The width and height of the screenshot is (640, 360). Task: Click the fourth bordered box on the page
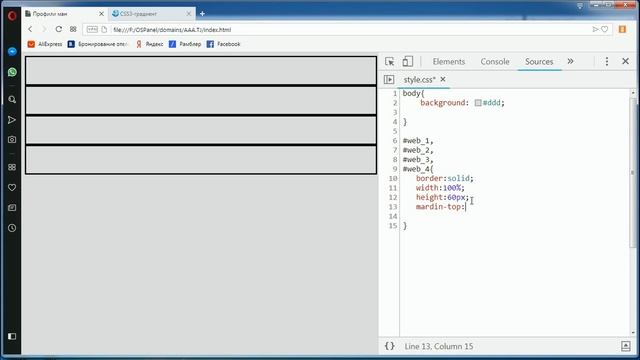tap(201, 160)
